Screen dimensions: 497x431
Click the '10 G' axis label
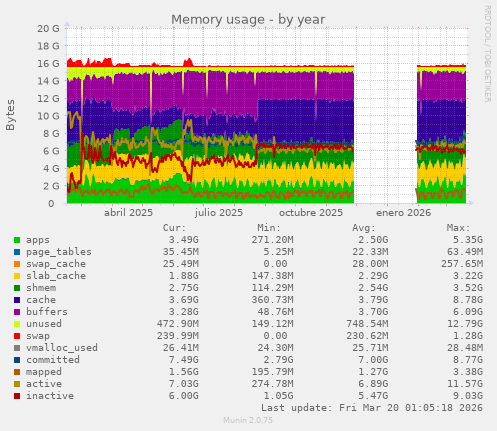48,116
